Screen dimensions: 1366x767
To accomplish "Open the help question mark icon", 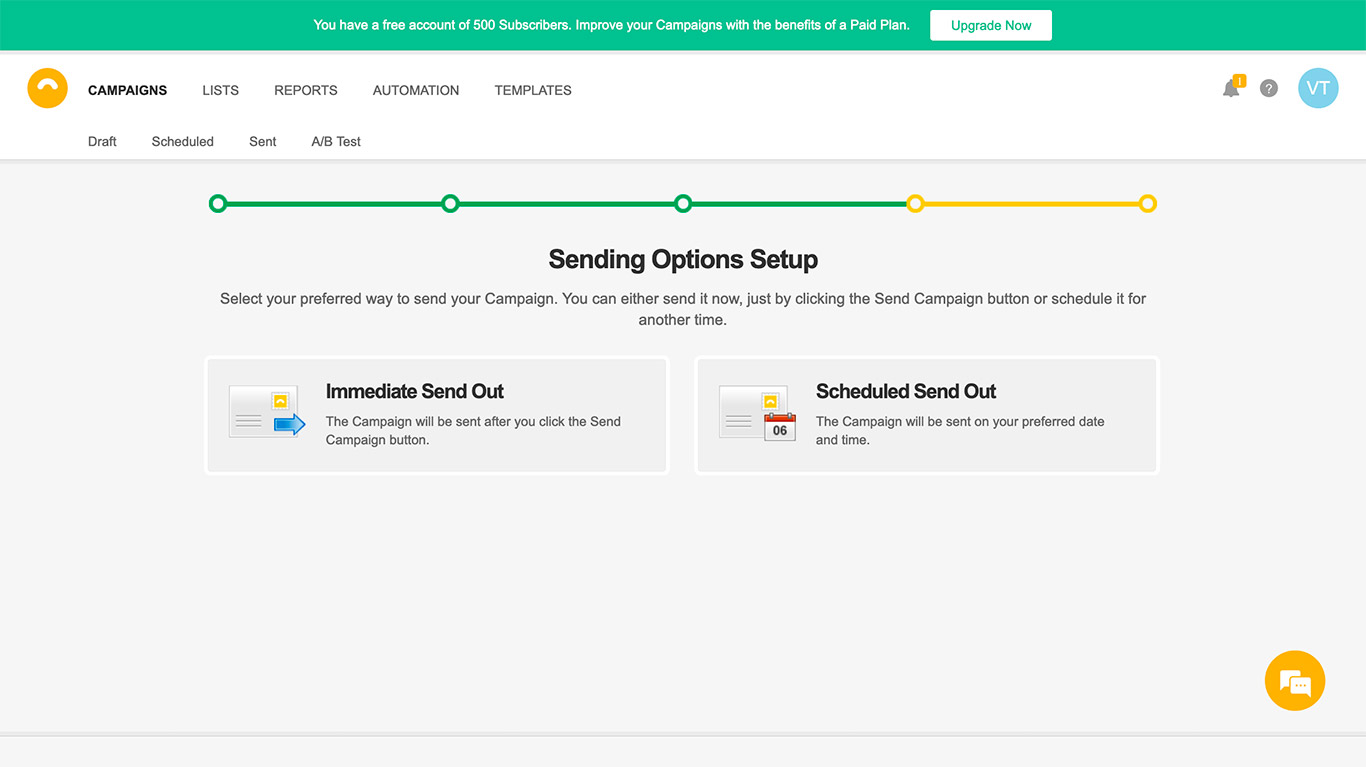I will point(1269,88).
